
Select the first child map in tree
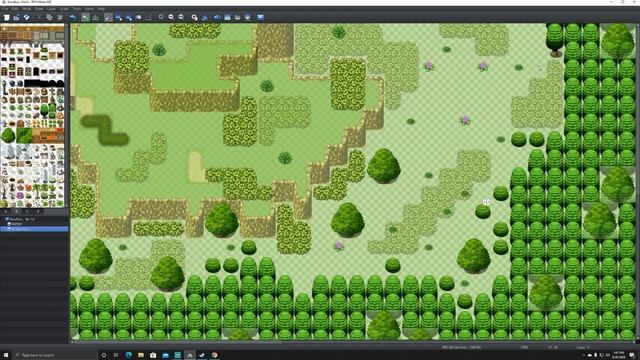[16, 224]
